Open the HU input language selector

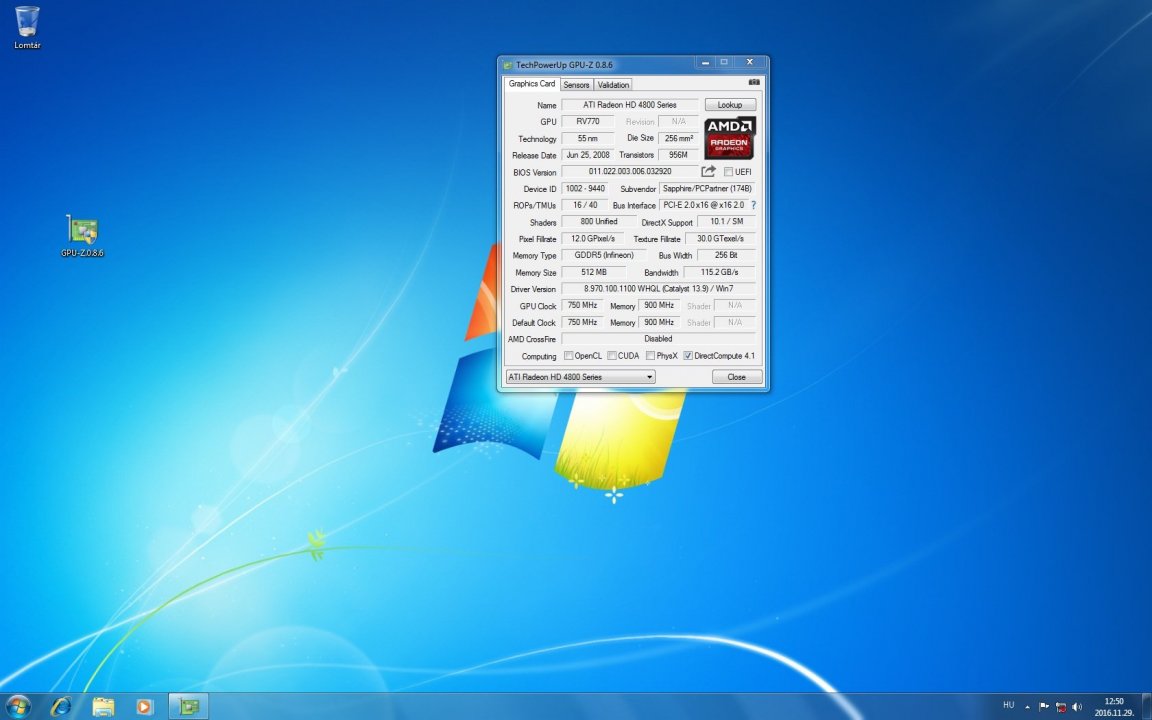pyautogui.click(x=1008, y=707)
